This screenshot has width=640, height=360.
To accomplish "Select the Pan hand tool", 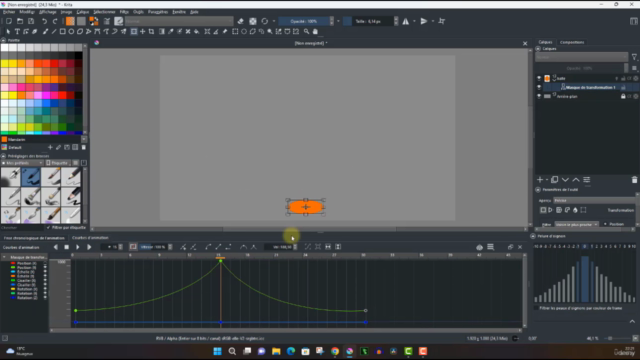I will tap(315, 31).
